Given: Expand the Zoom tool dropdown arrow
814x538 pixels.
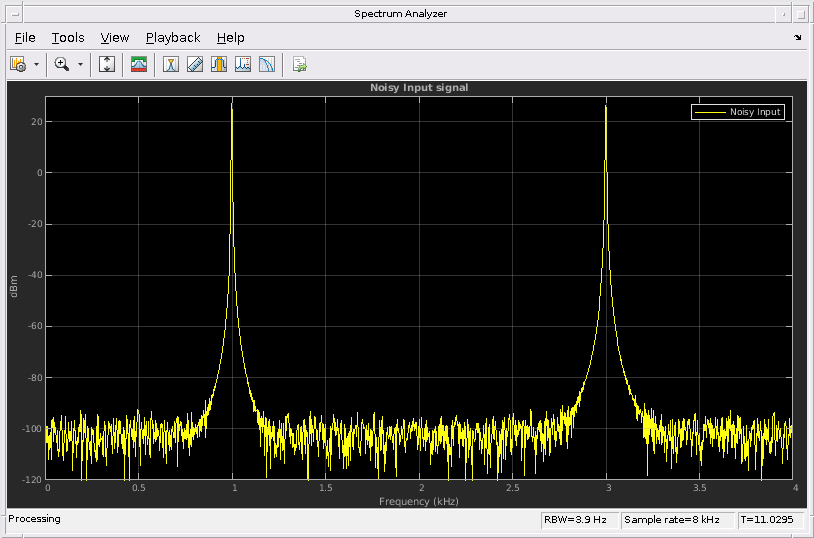Looking at the screenshot, I should [80, 64].
